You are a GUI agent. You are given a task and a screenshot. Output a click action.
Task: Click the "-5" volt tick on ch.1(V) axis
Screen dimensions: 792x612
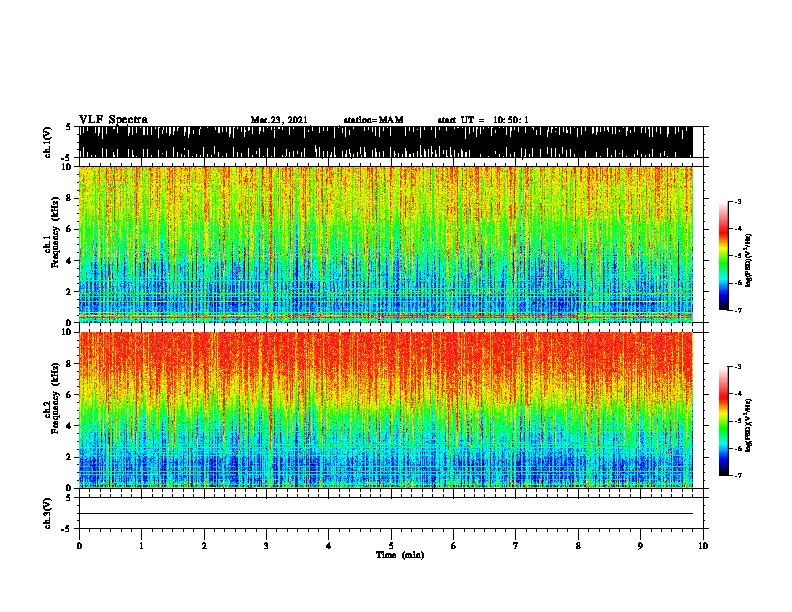click(x=66, y=158)
